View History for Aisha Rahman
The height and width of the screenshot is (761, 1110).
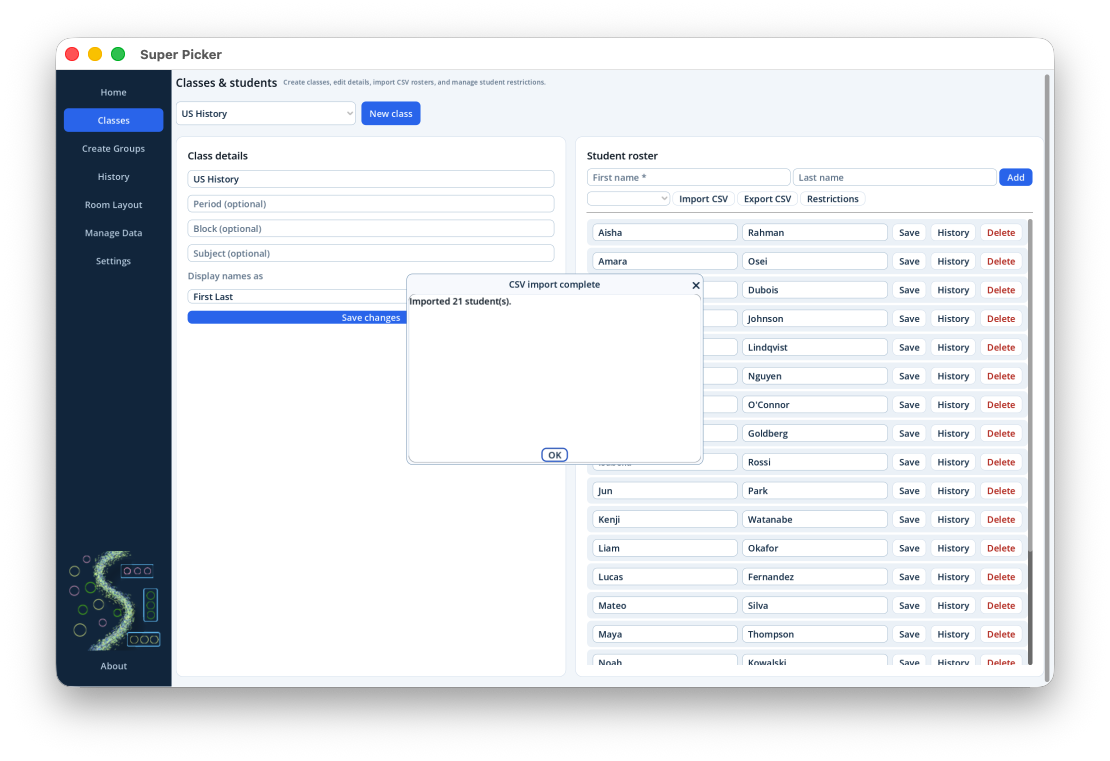coord(953,233)
